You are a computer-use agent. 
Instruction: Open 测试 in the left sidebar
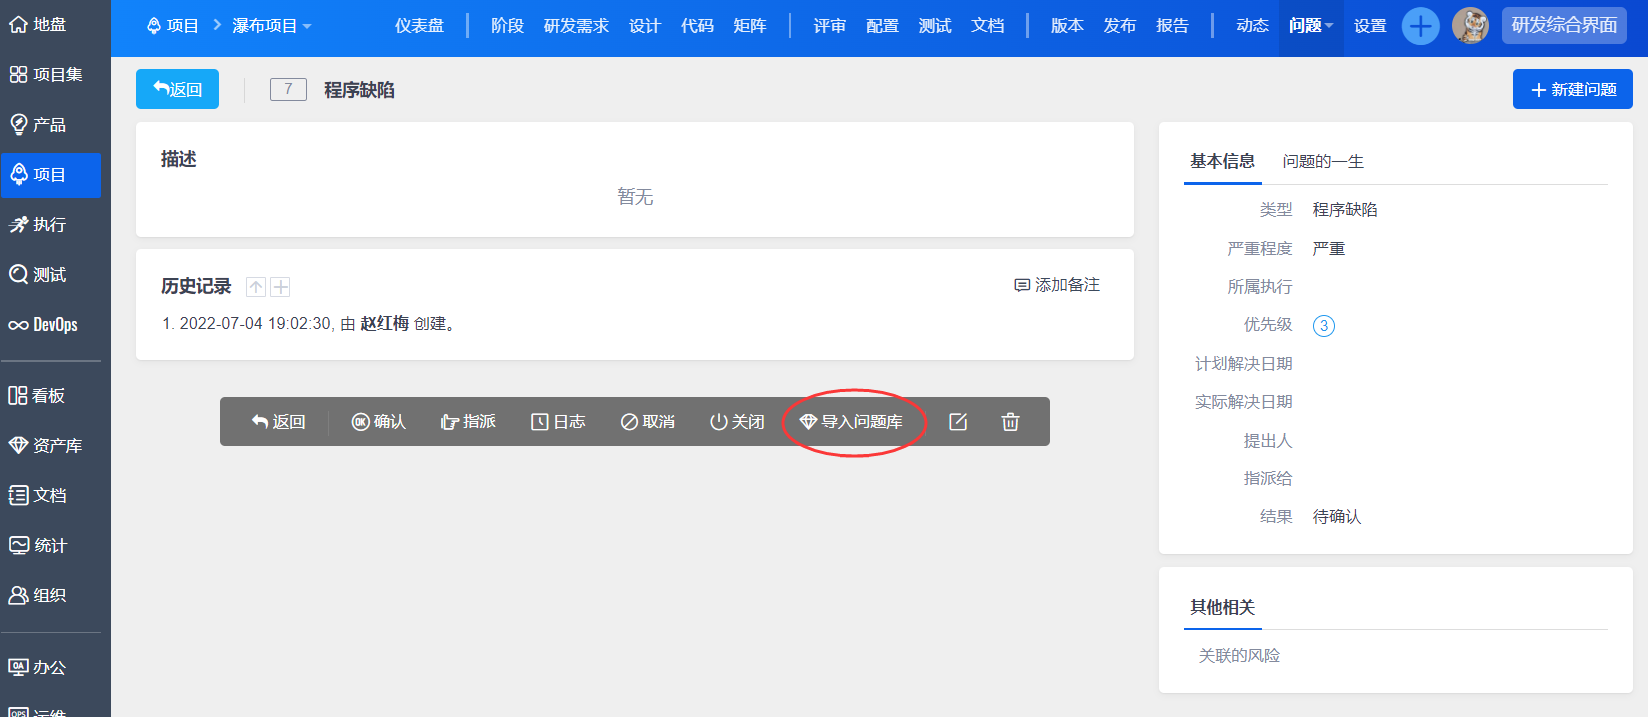(x=38, y=275)
